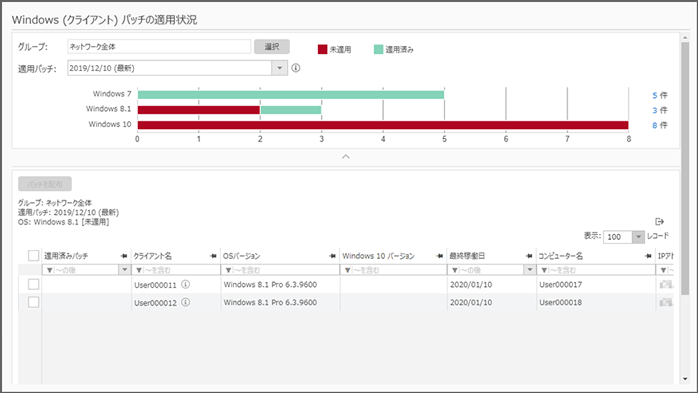Click filter icon in Windows 10 バージョン filter

click(x=347, y=270)
